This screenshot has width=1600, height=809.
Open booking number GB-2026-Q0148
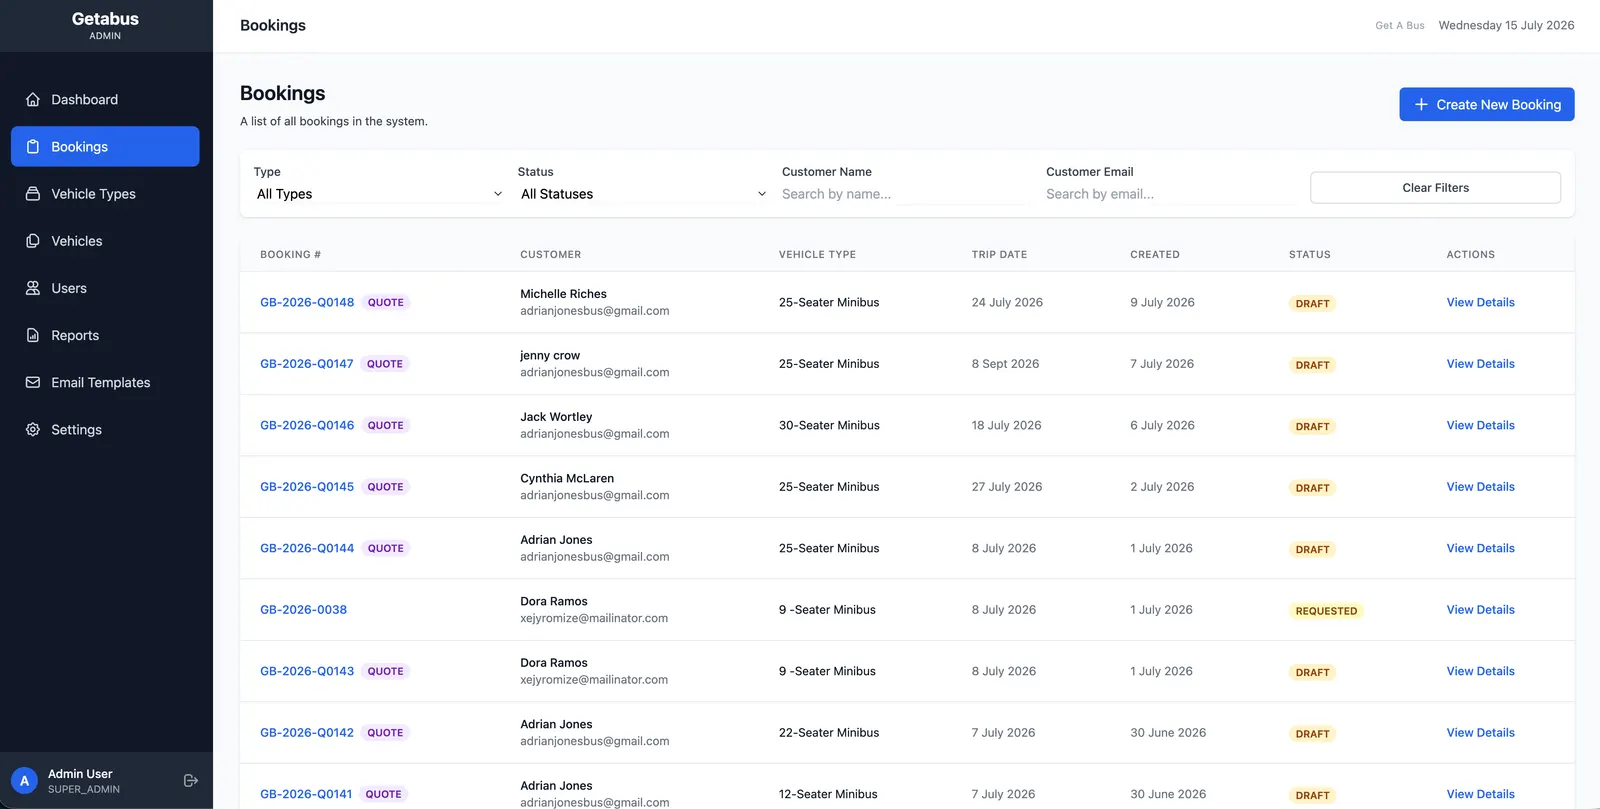pos(307,302)
